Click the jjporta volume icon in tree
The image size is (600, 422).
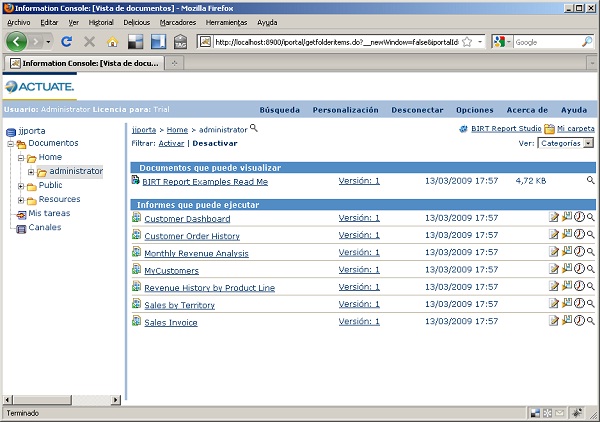[11, 132]
